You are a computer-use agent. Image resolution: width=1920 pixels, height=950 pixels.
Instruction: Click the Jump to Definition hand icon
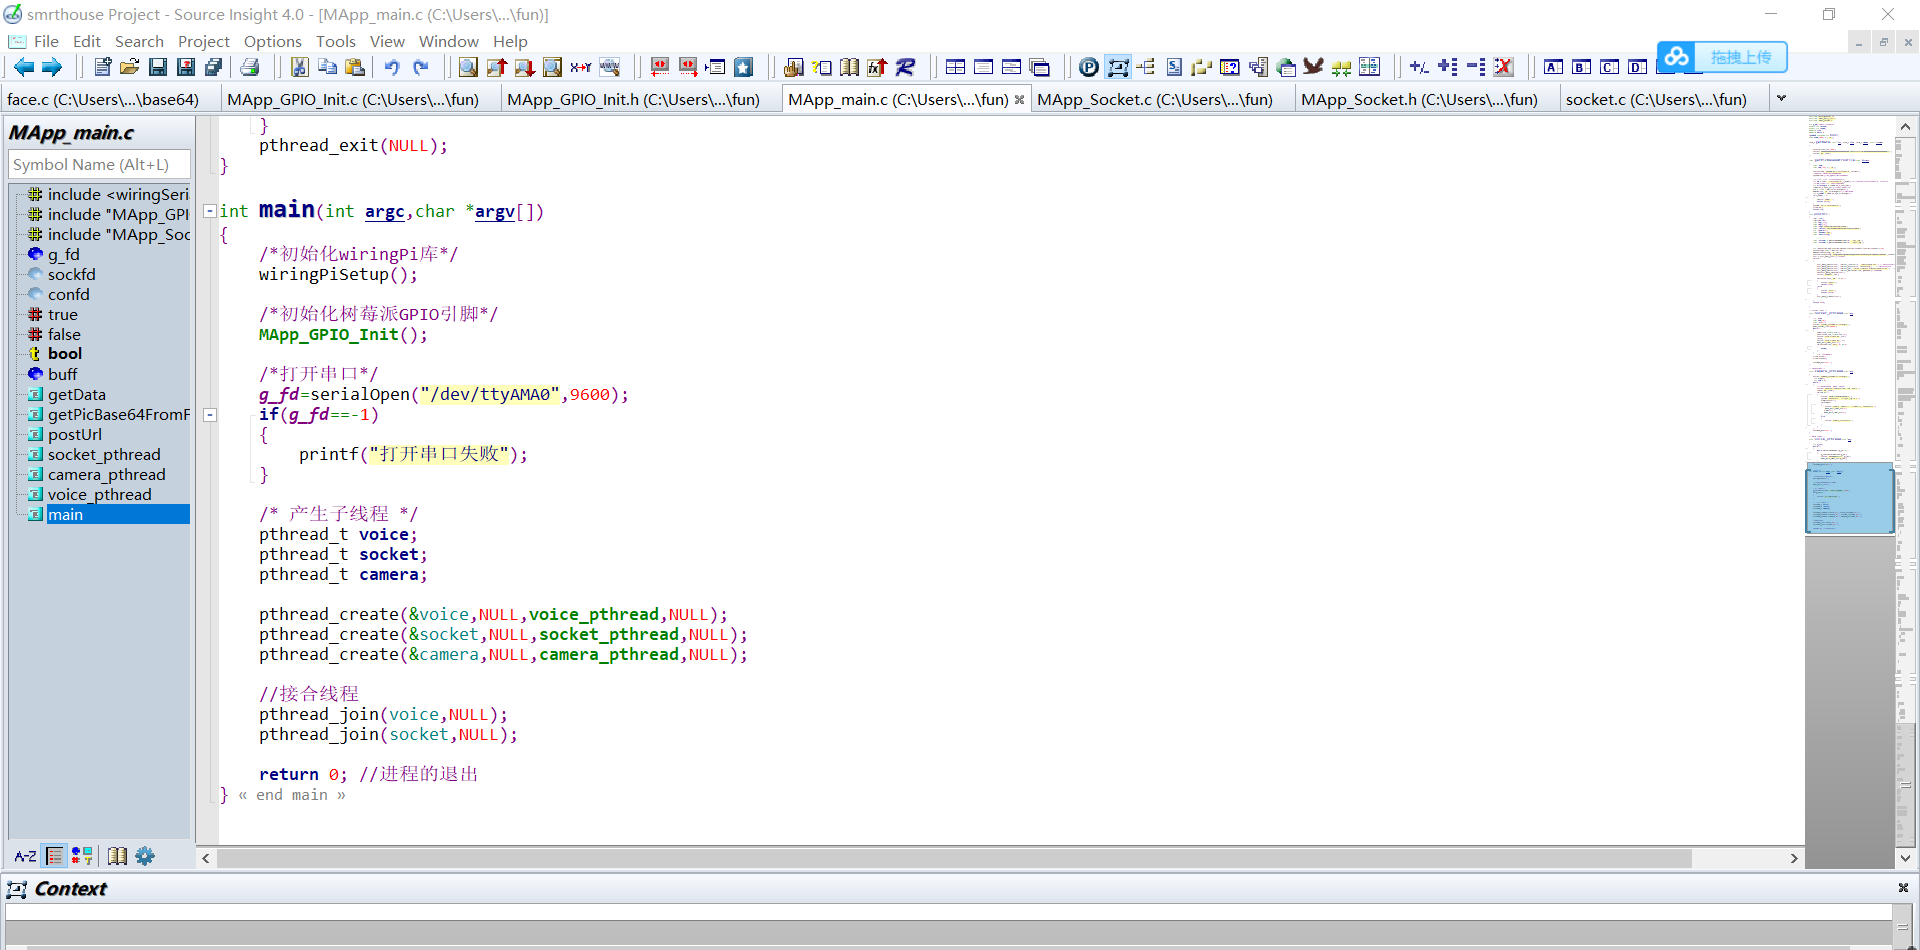pyautogui.click(x=794, y=67)
